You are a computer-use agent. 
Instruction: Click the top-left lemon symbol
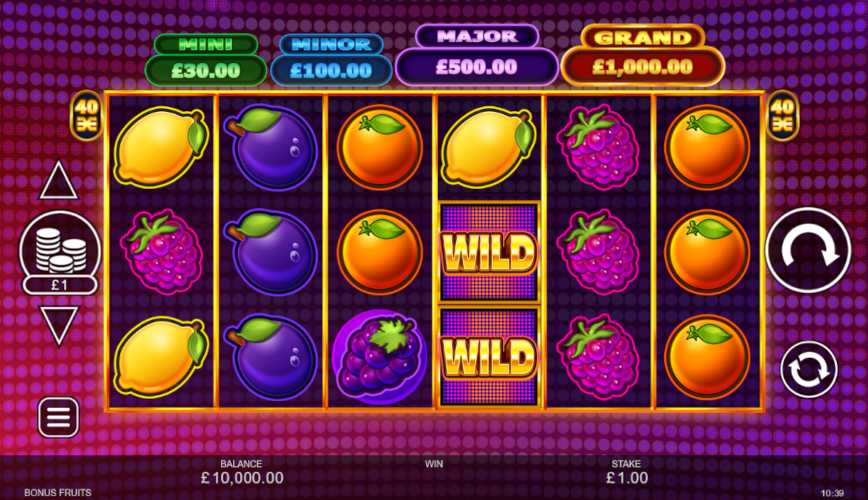pyautogui.click(x=161, y=147)
